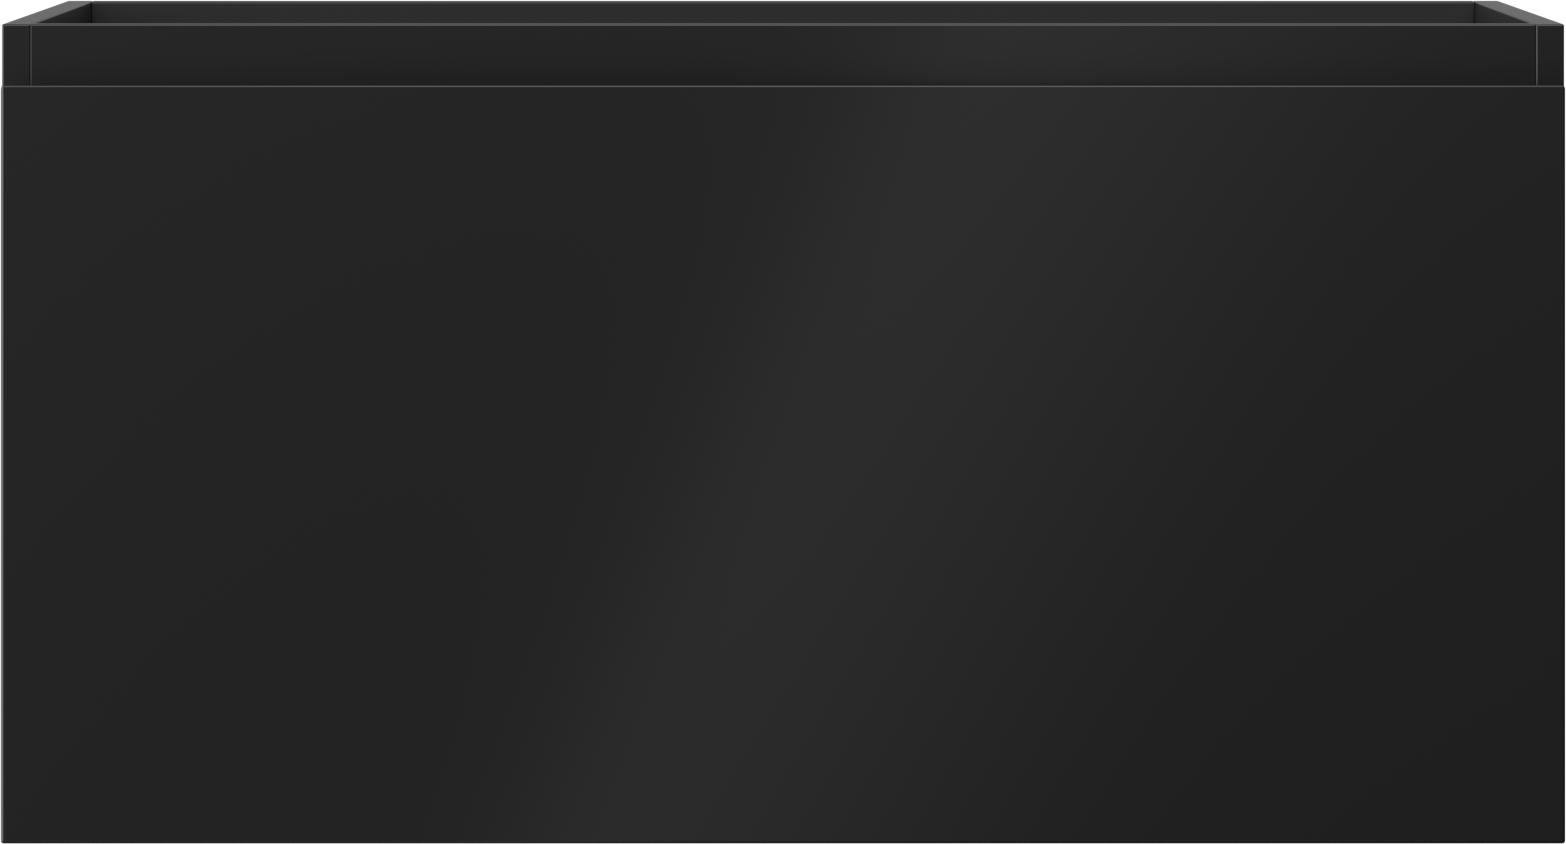This screenshot has width=1566, height=844.
Task: Click the bottom right corner of the front panel
Action: (x=1561, y=840)
